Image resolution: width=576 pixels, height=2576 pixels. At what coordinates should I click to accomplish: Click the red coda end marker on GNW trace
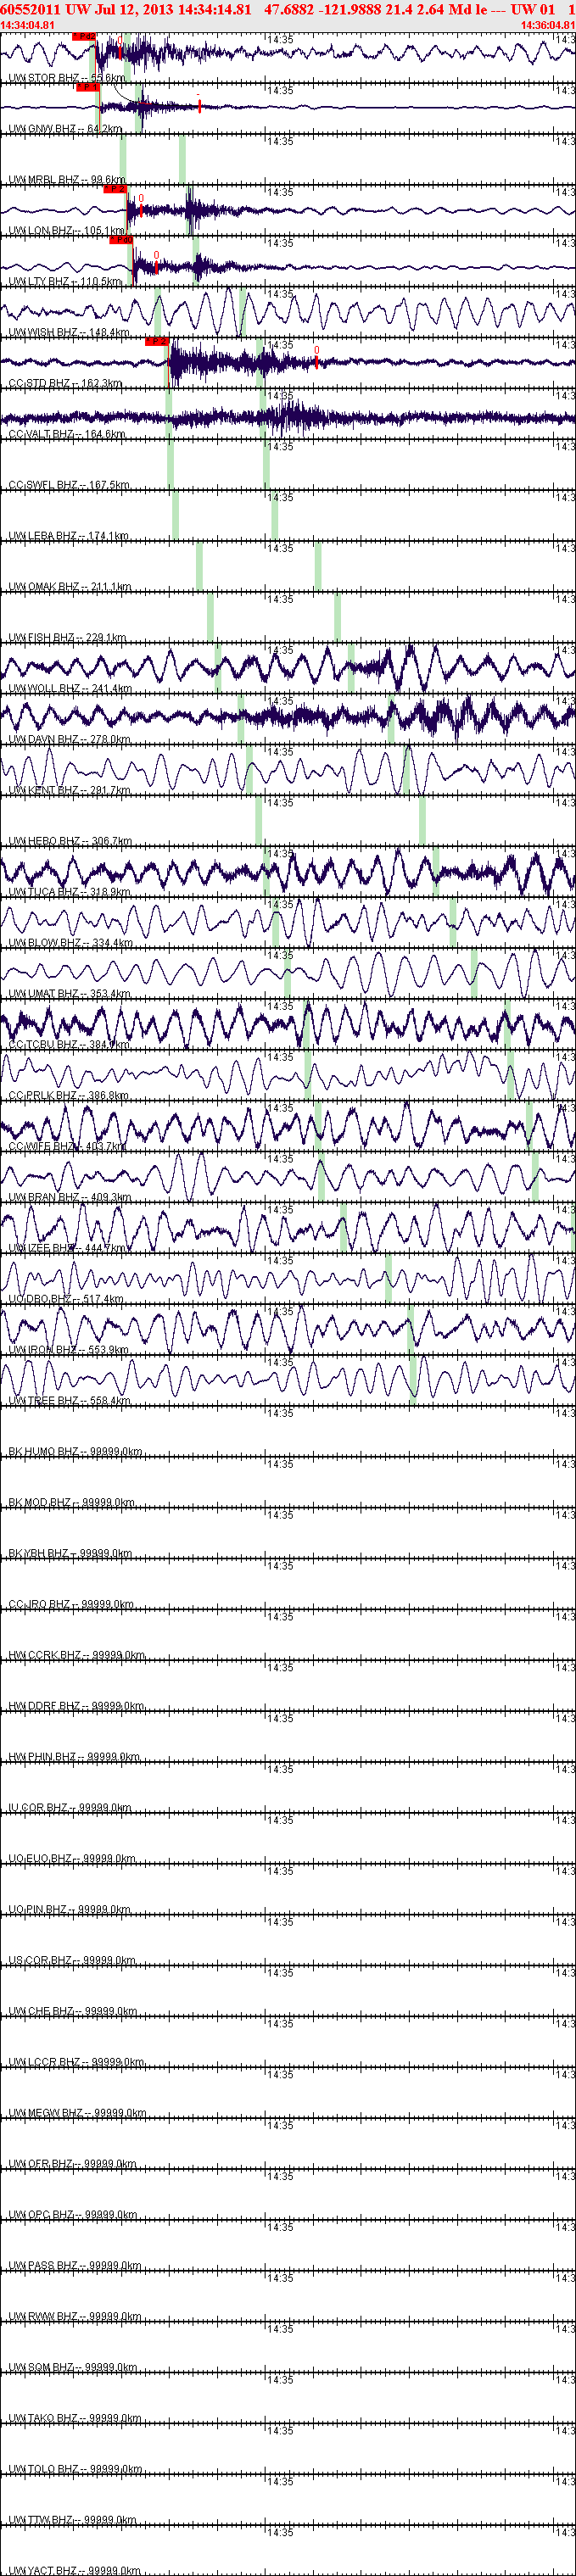199,106
